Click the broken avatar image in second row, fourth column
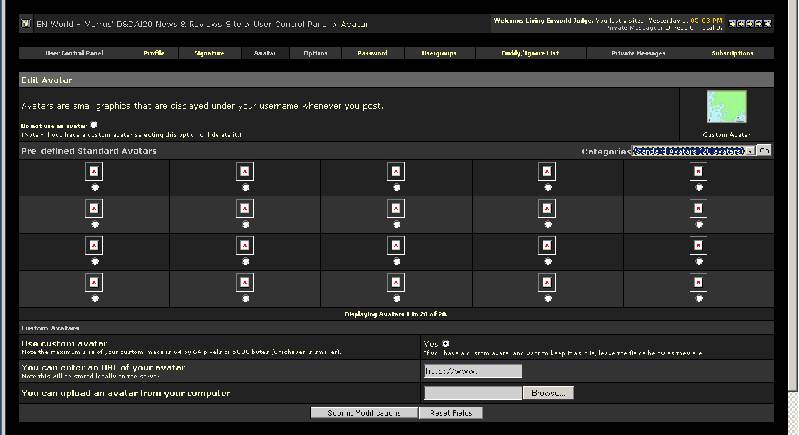800x435 pixels. point(547,209)
